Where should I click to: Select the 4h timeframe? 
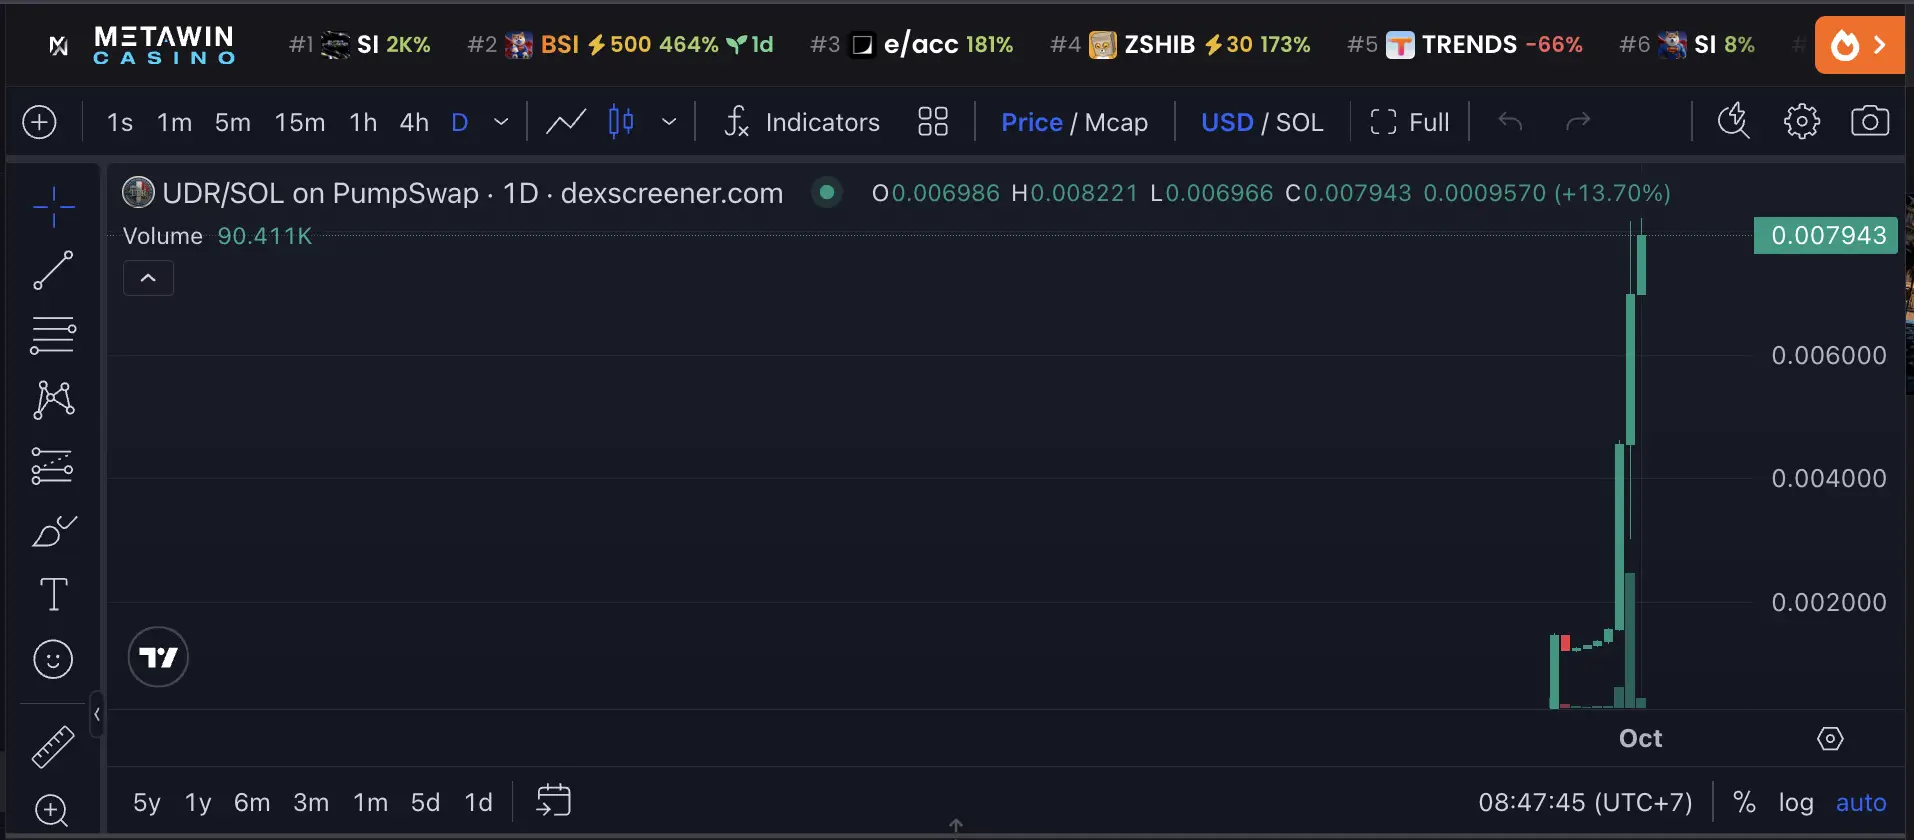pyautogui.click(x=414, y=122)
